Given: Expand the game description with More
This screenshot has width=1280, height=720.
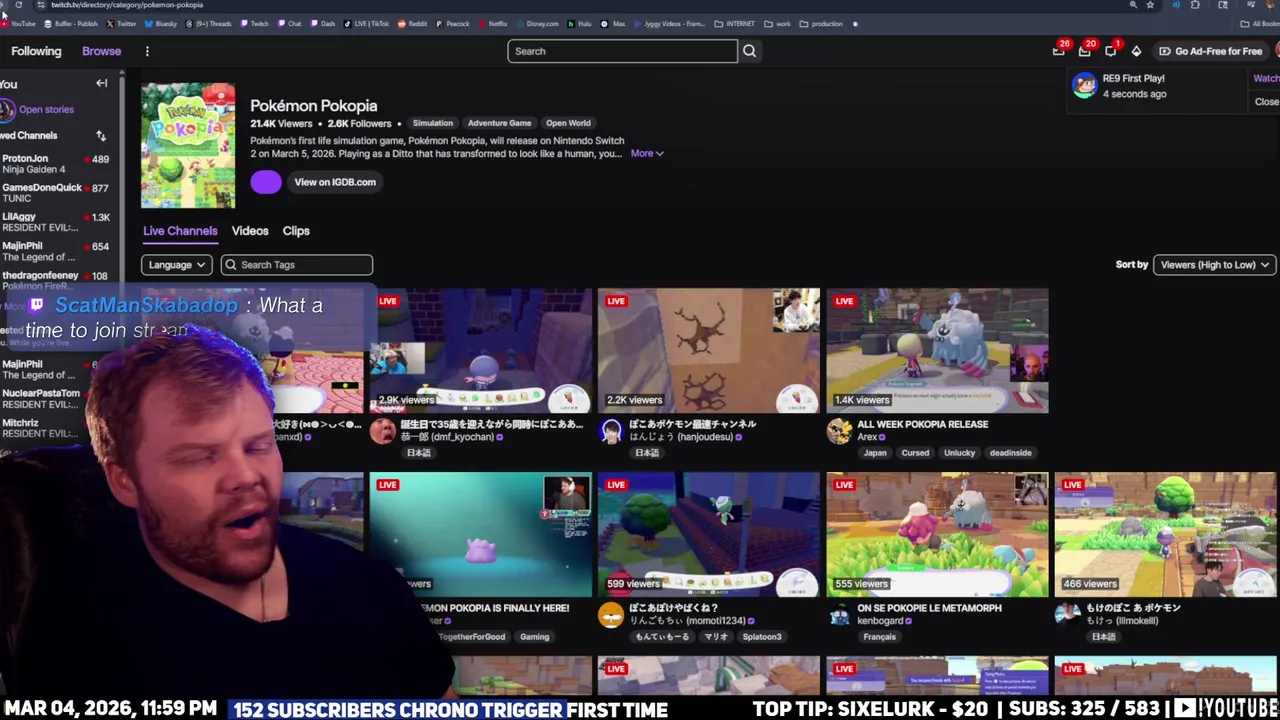Looking at the screenshot, I should 647,154.
